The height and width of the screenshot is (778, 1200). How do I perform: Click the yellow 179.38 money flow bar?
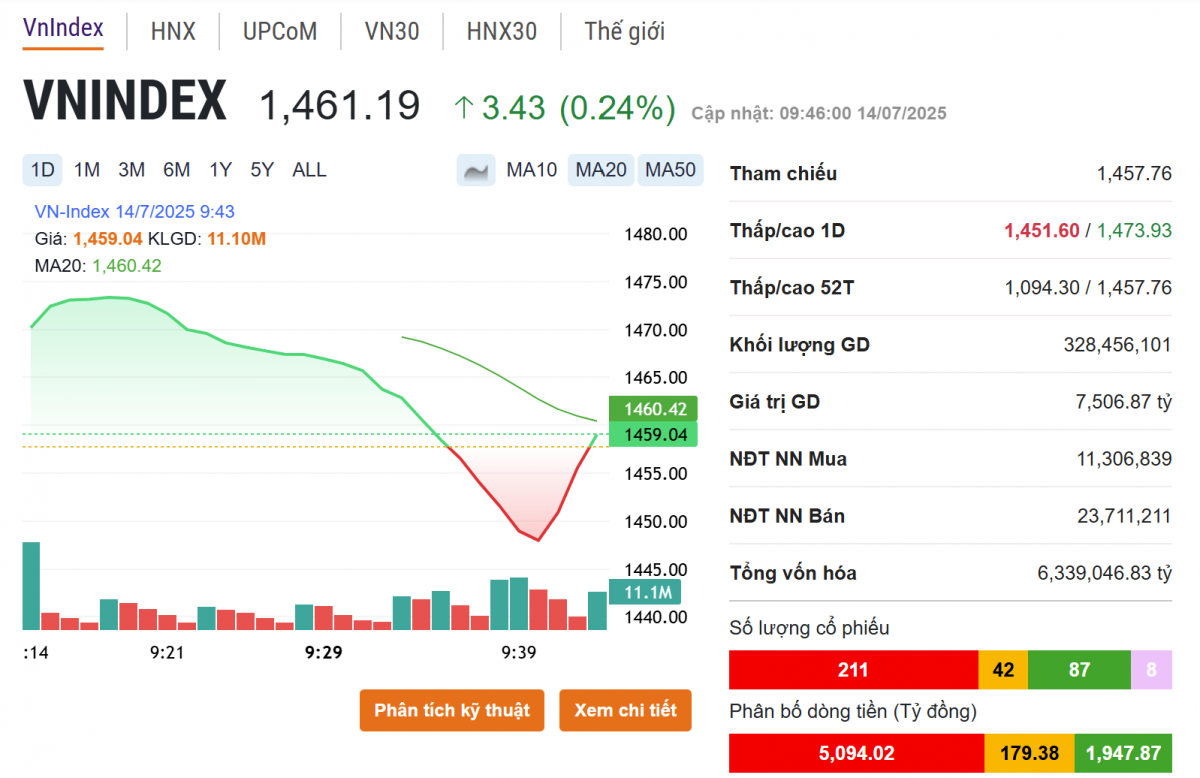[x=1030, y=753]
